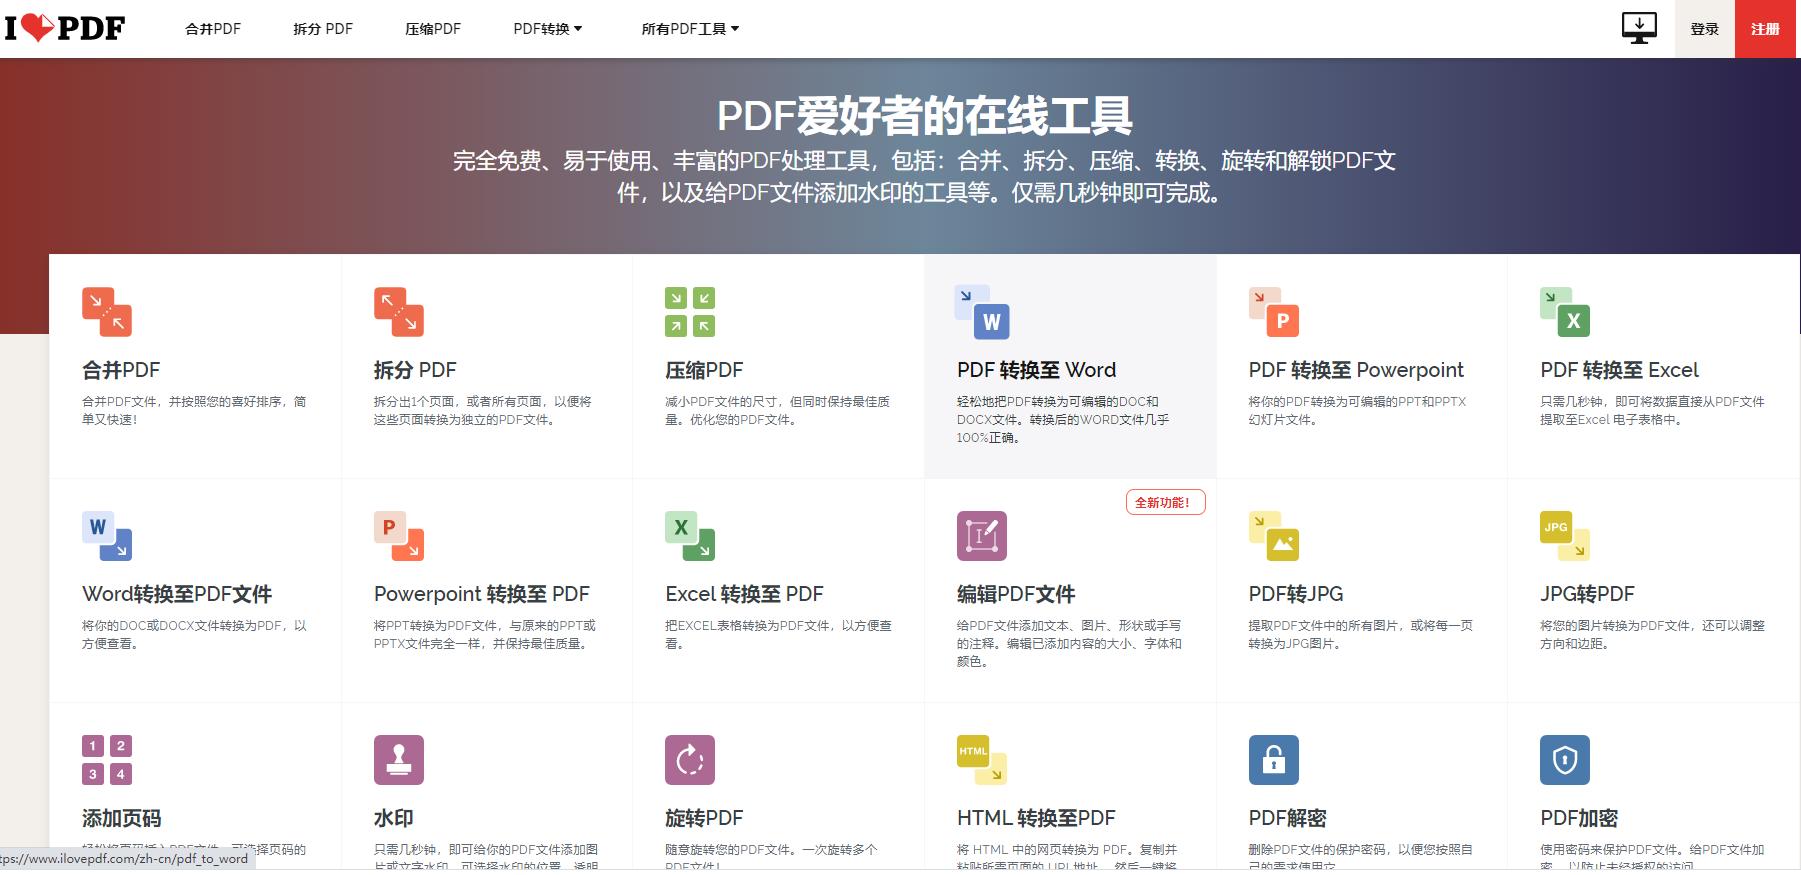Open the Compress PDF (压缩PDF) green icon

tap(690, 312)
